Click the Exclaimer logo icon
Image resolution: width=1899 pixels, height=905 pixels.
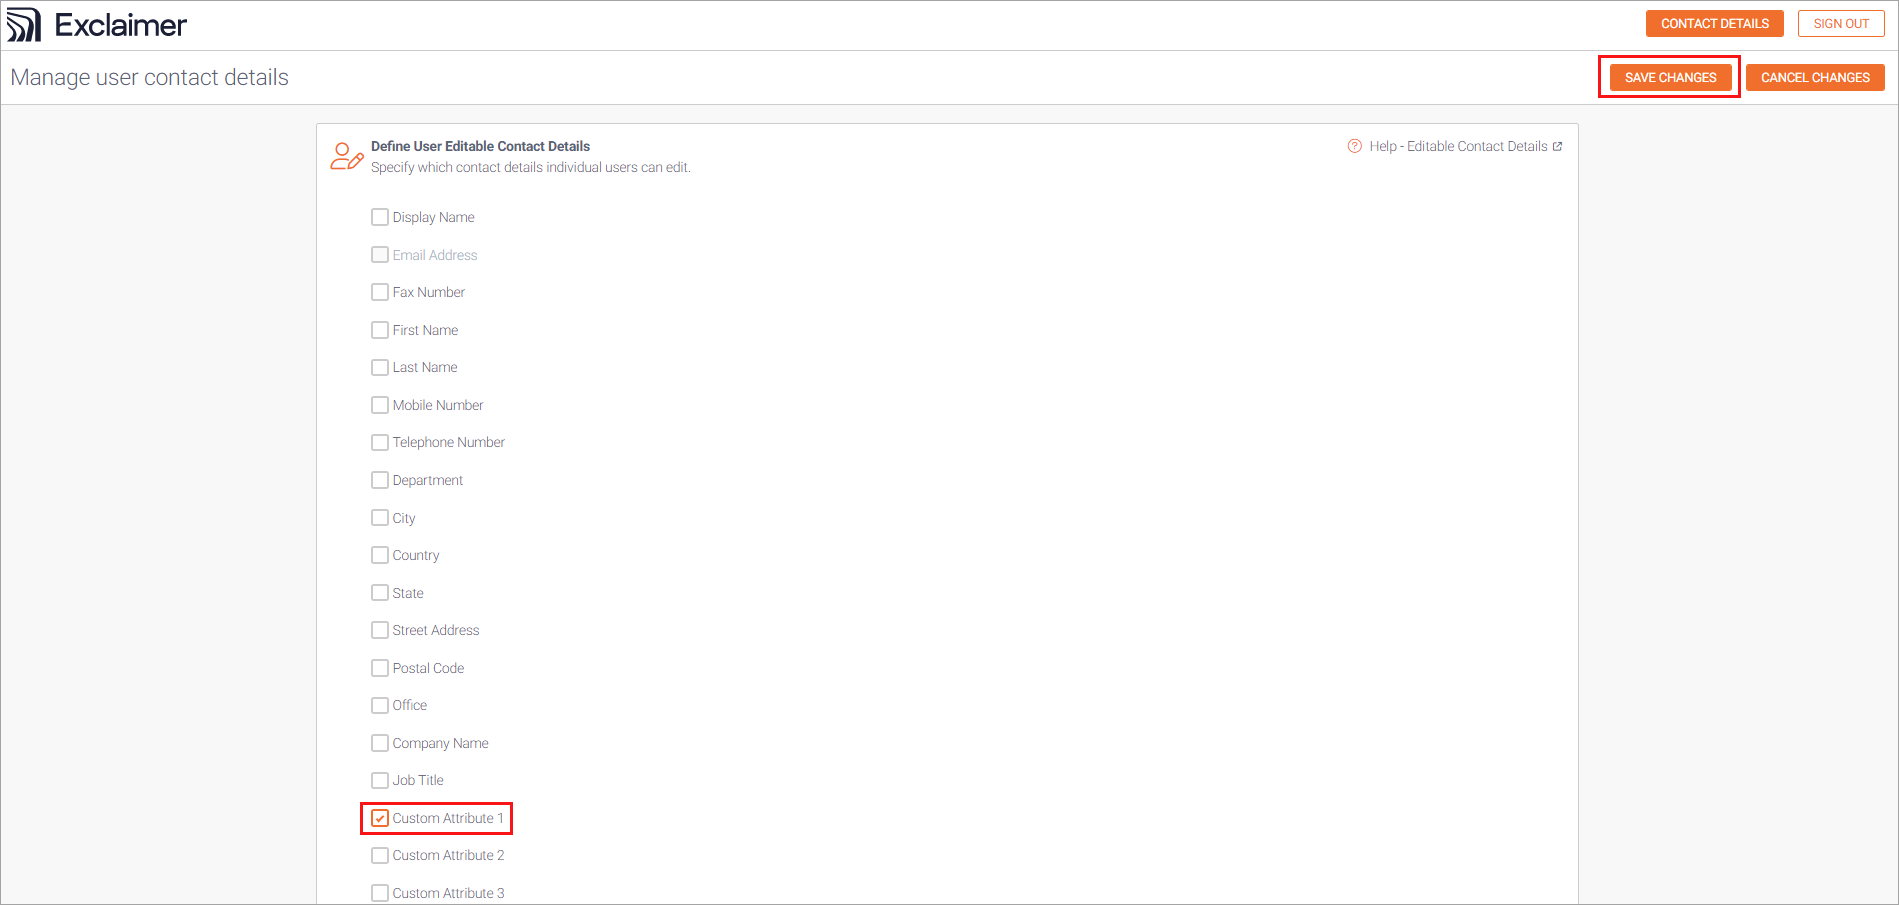point(24,25)
